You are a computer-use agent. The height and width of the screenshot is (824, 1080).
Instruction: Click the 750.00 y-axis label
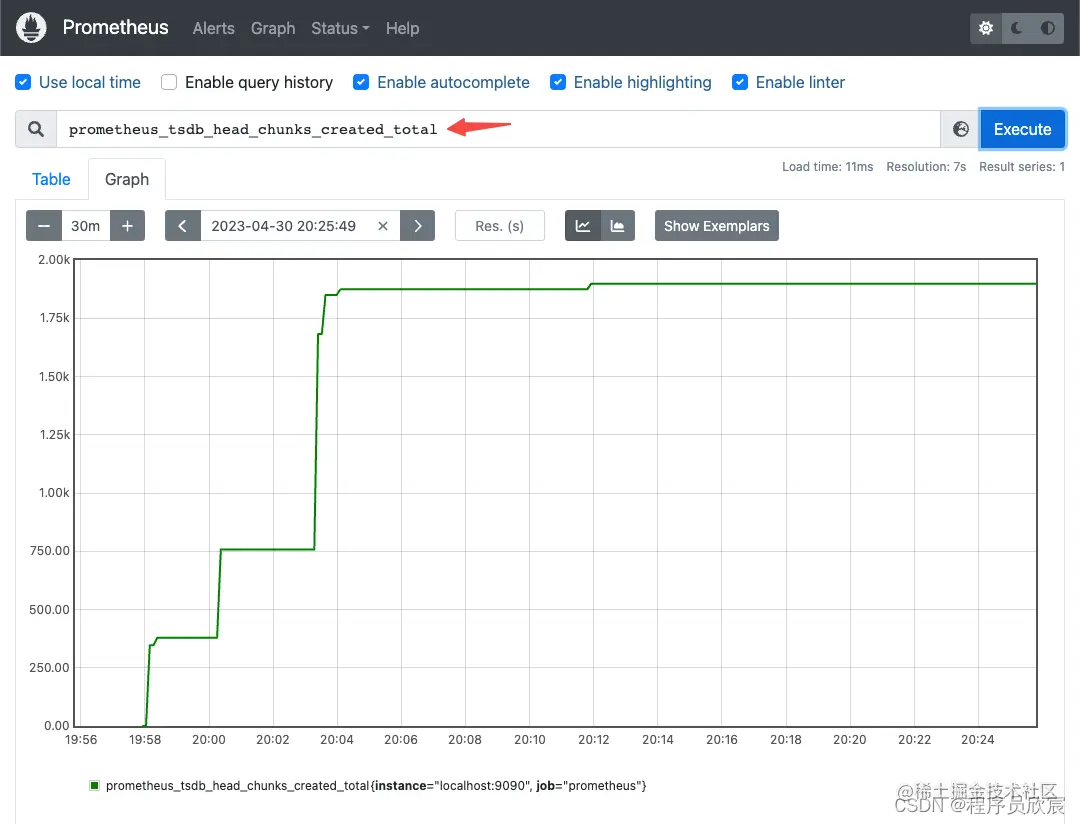50,550
